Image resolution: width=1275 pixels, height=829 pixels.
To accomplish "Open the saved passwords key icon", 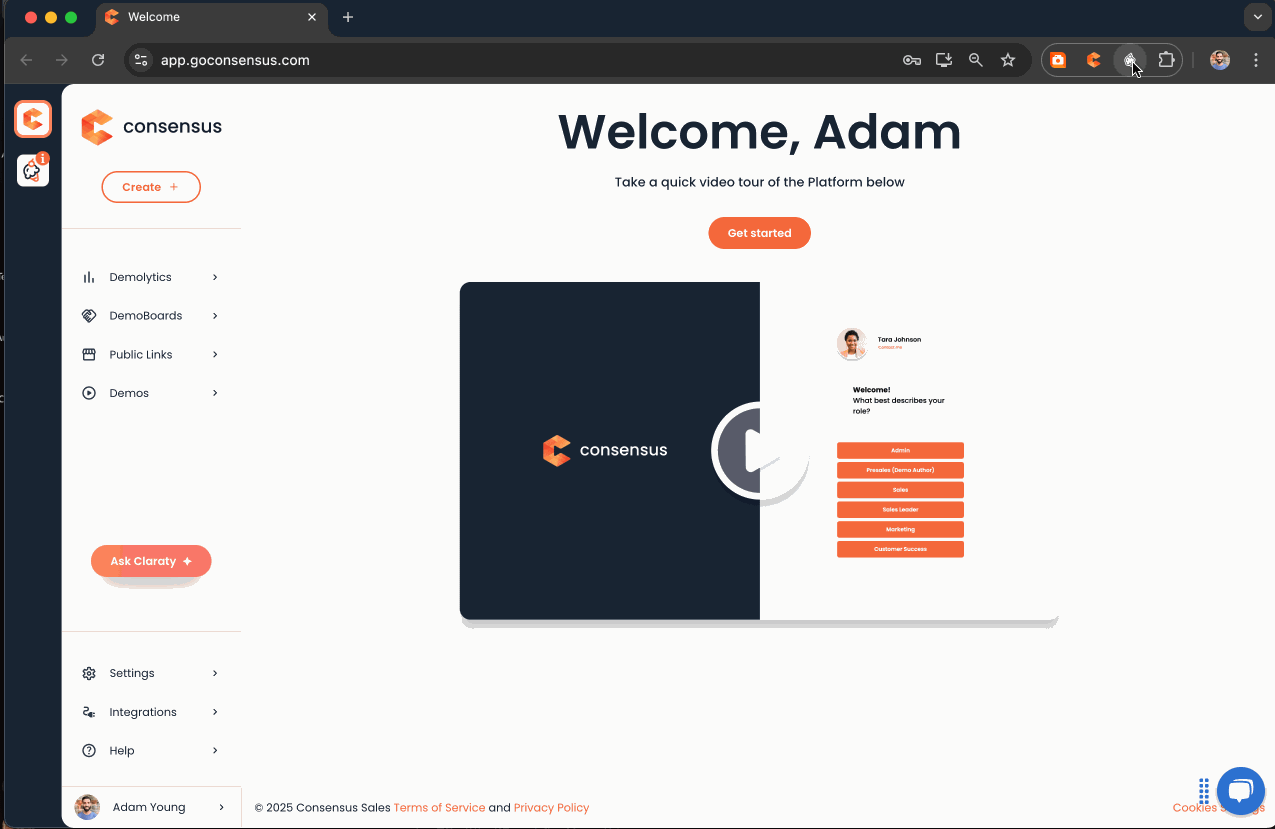I will point(912,60).
